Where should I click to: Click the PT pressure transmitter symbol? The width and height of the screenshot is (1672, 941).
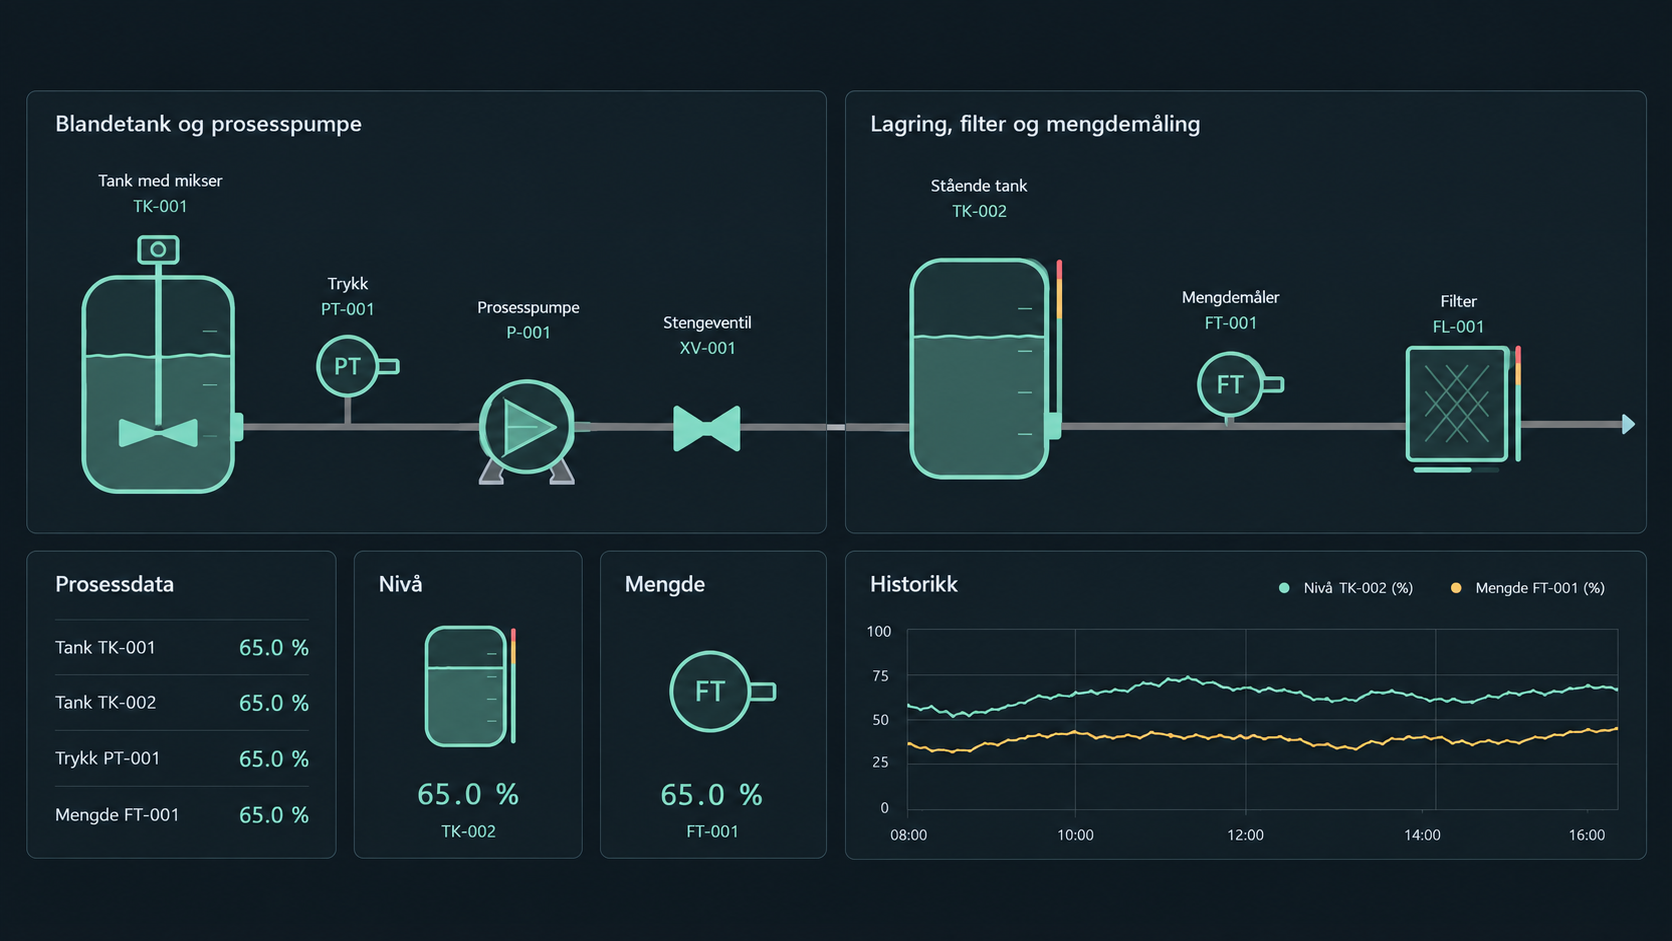[357, 367]
